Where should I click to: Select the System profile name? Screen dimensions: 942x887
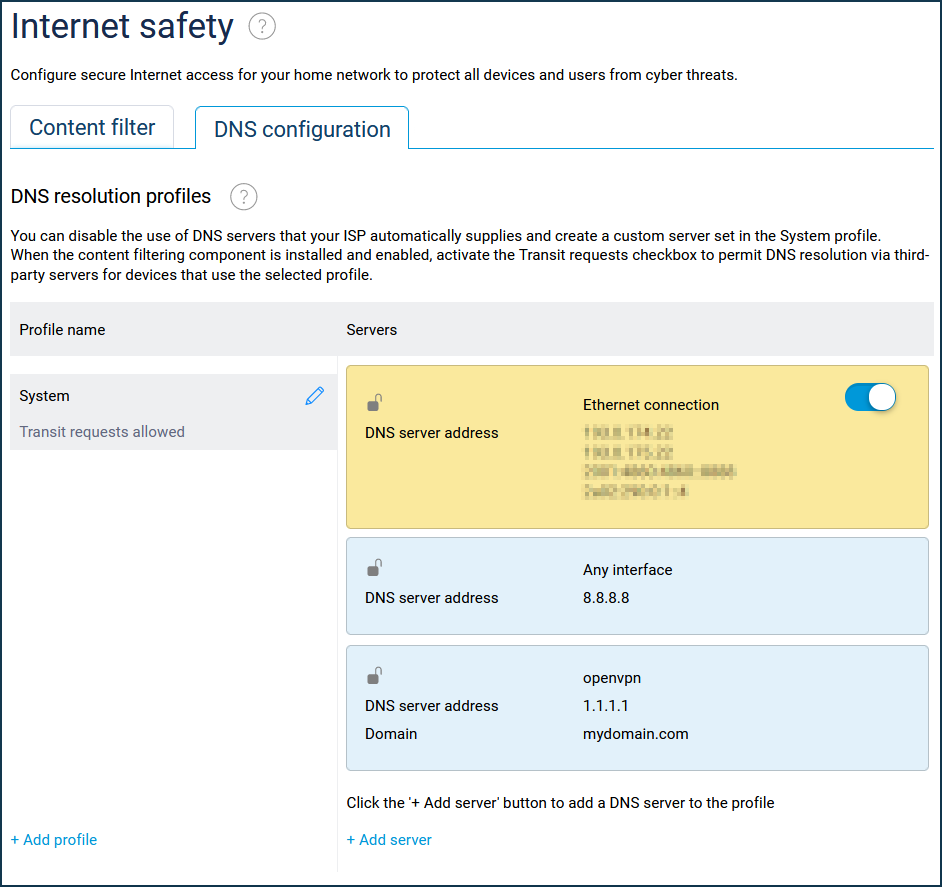point(45,396)
